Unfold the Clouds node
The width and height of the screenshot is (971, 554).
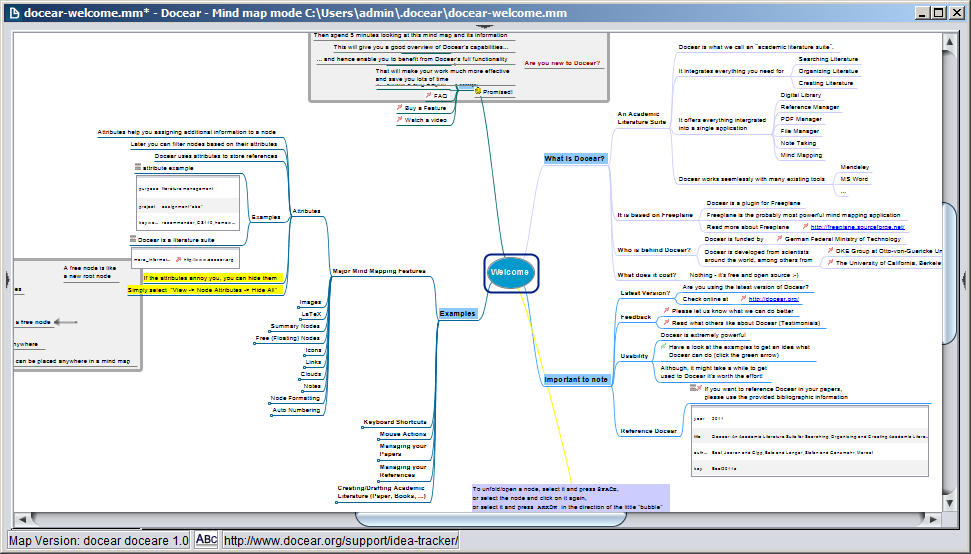300,379
